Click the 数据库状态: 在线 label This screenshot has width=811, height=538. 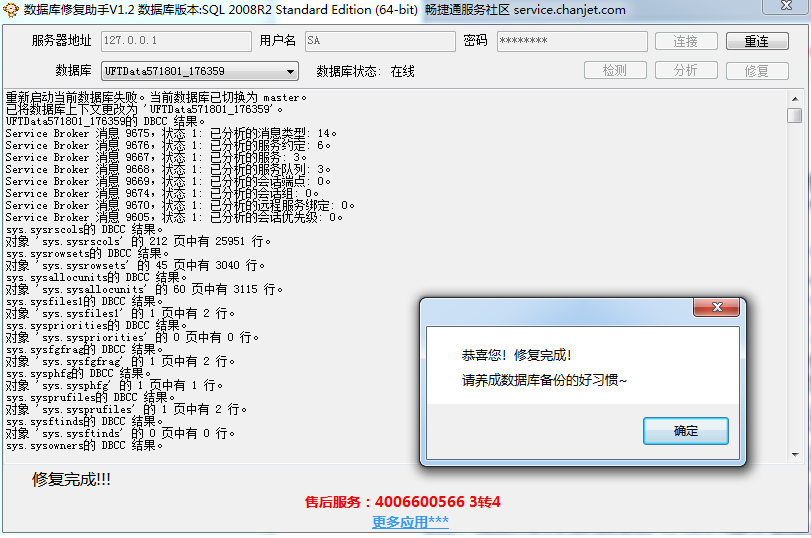pos(366,71)
